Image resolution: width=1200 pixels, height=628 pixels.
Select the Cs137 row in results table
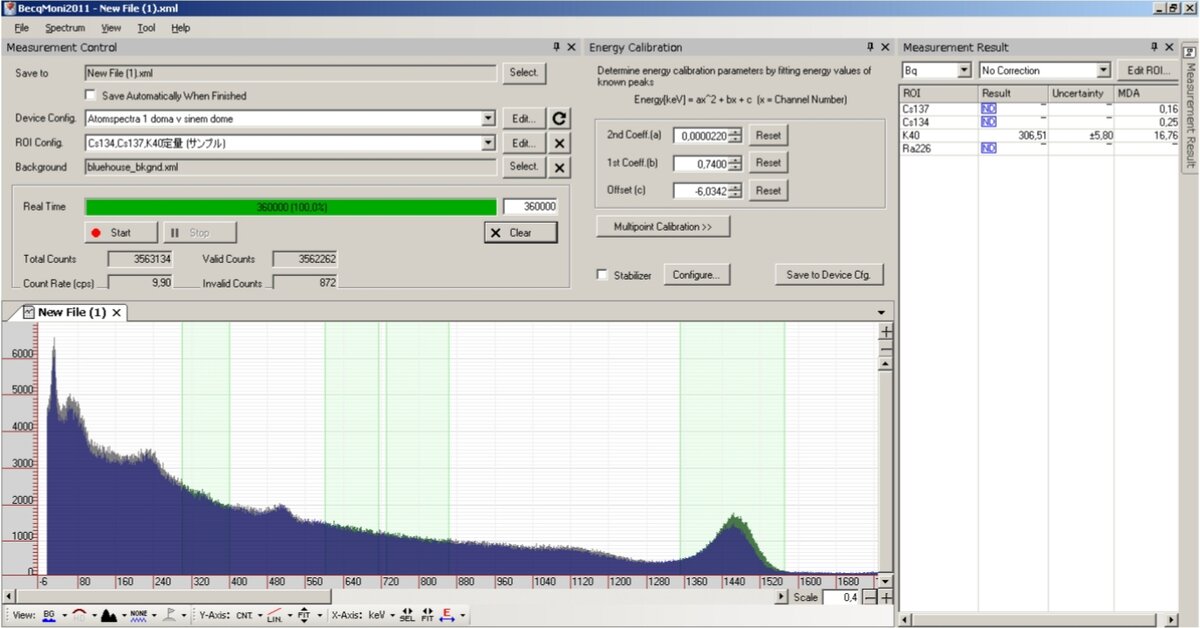tap(1040, 108)
